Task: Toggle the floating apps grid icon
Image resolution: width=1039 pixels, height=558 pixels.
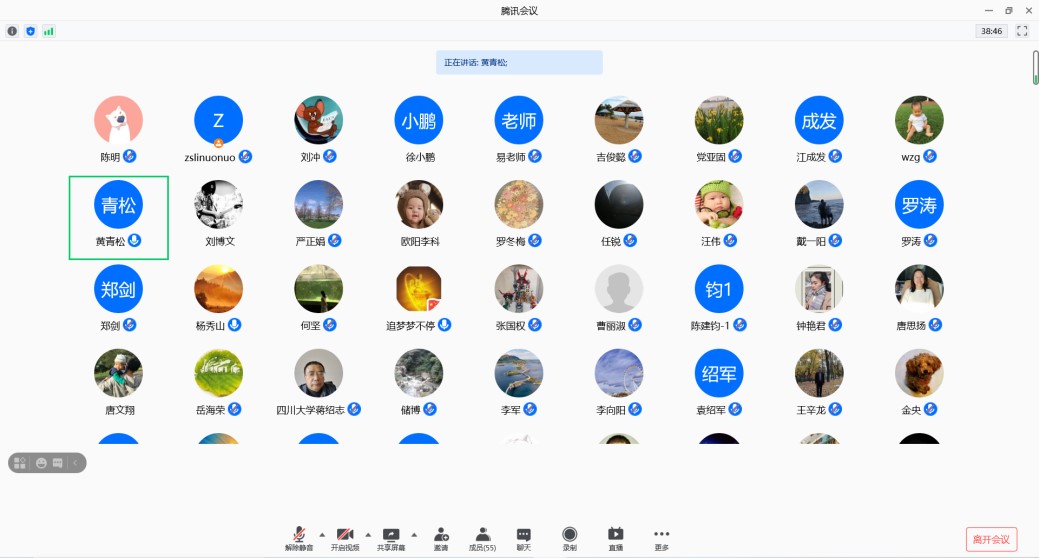Action: (x=20, y=463)
